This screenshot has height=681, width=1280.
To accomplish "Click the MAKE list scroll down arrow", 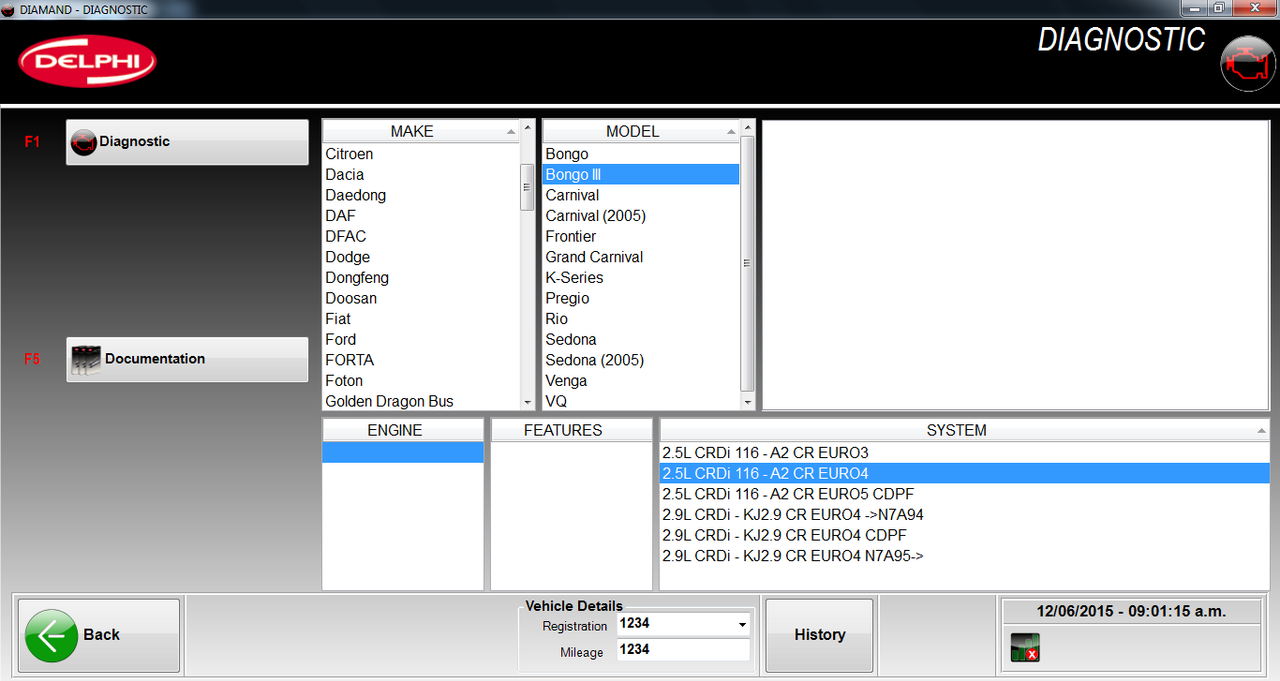I will point(527,402).
